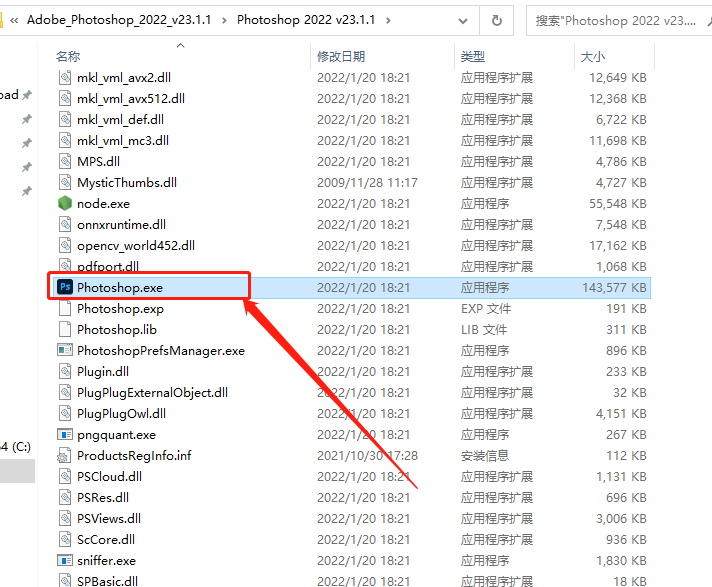Click the PlugPlugOwl.dll file icon
This screenshot has width=712, height=587.
pos(65,413)
